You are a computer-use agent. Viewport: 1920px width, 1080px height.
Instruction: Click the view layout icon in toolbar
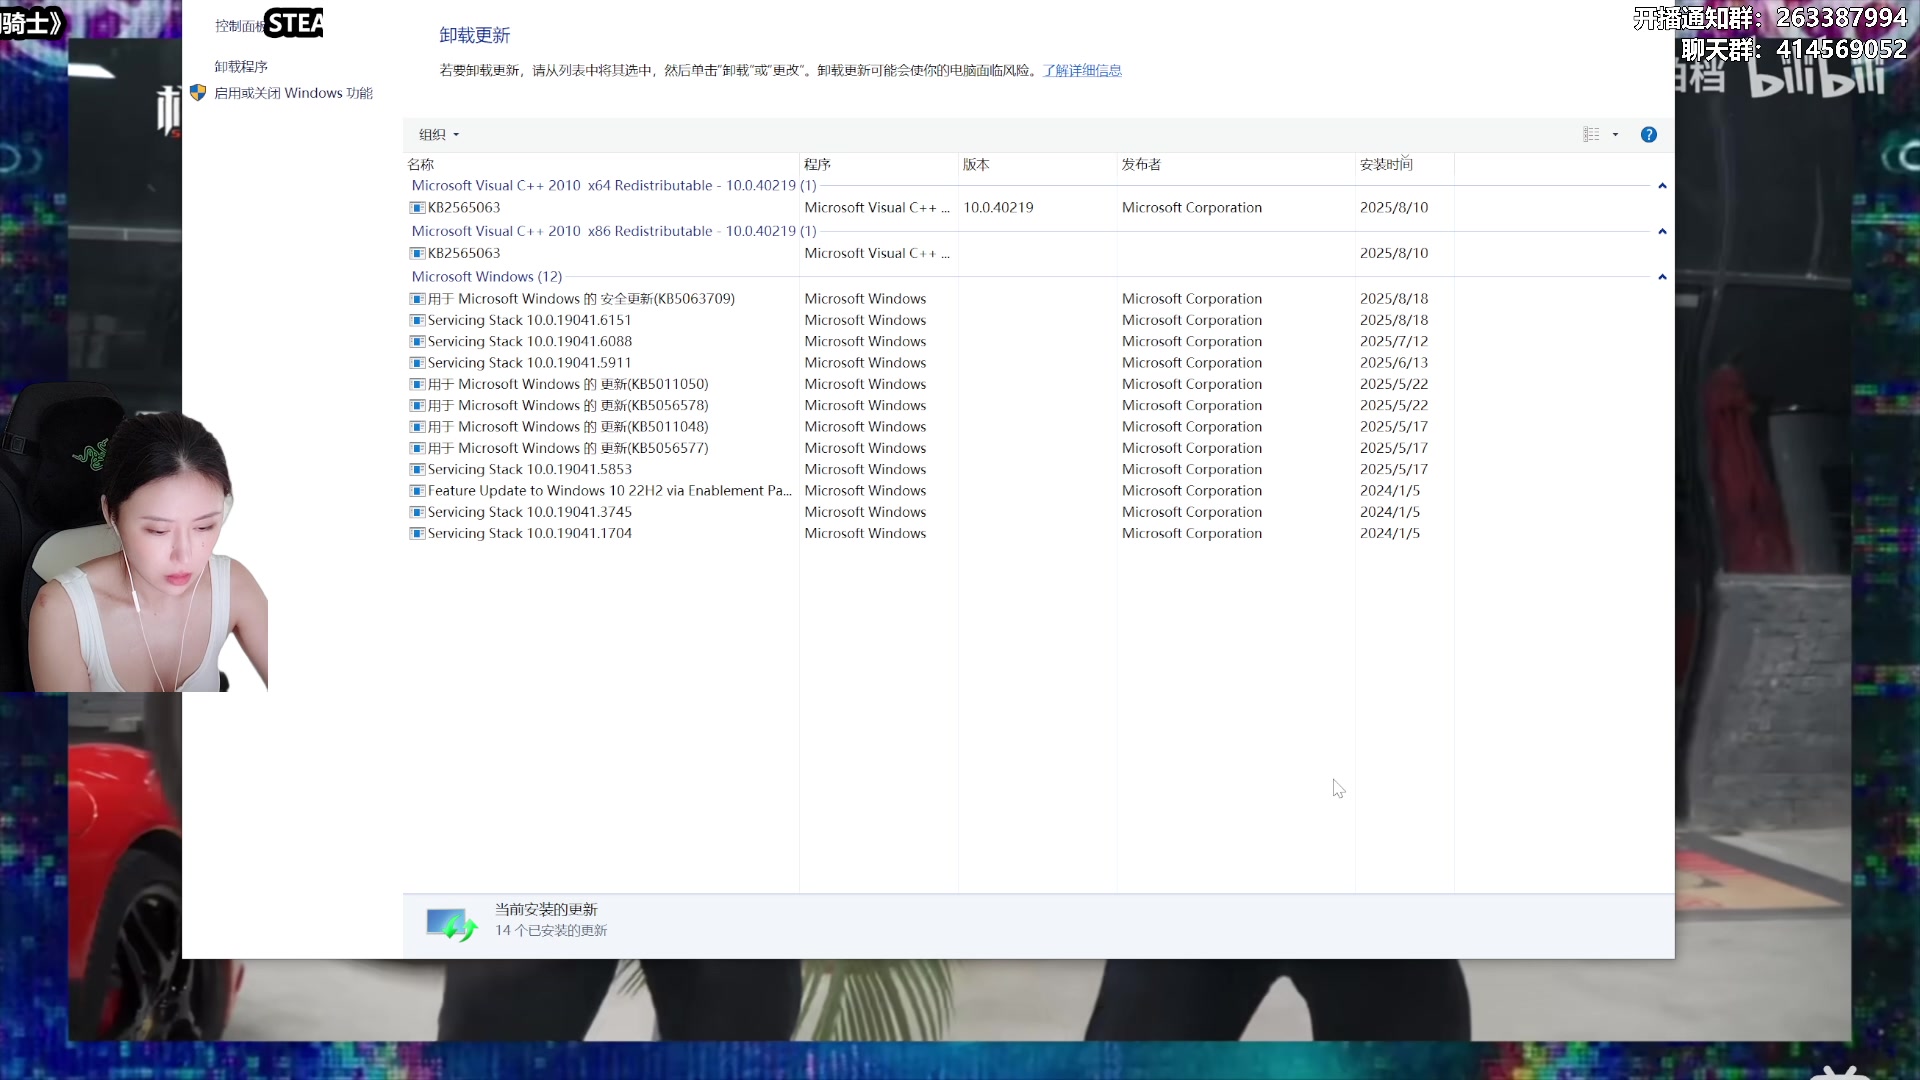pos(1591,135)
